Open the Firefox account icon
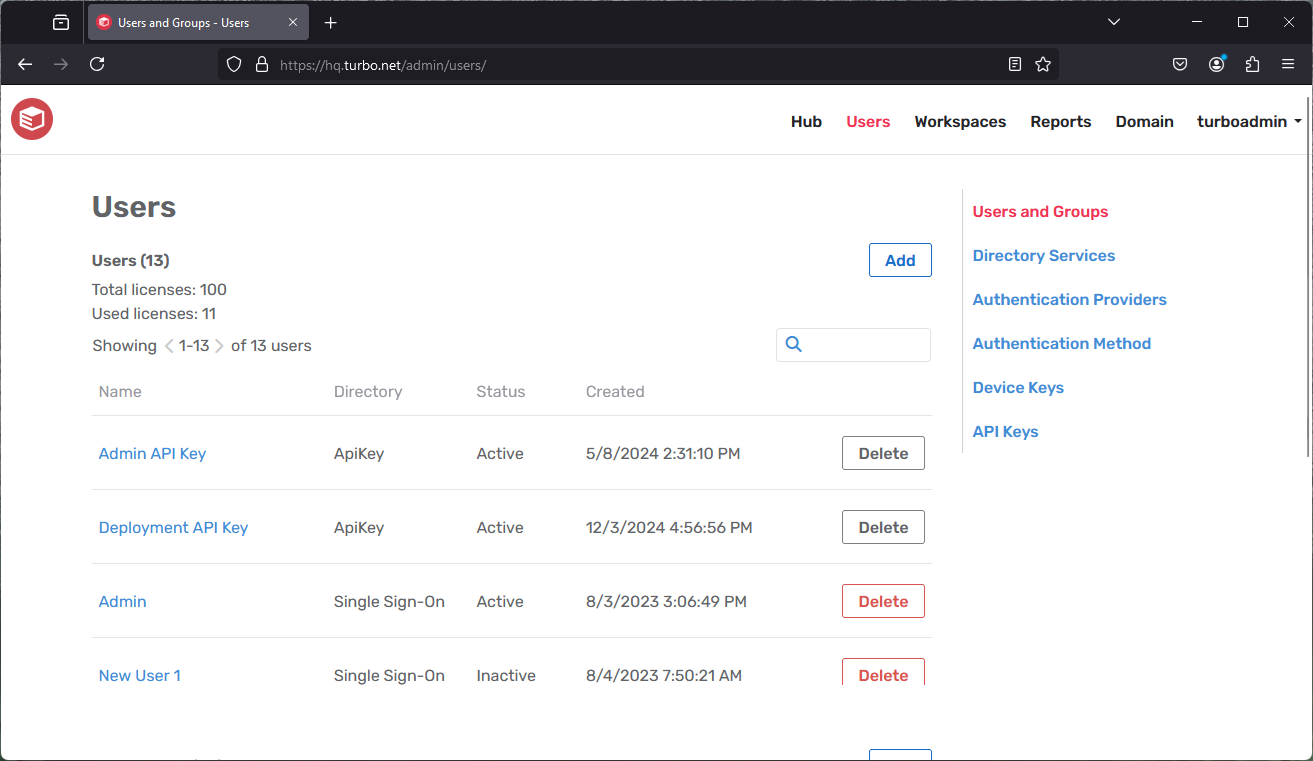 point(1216,63)
